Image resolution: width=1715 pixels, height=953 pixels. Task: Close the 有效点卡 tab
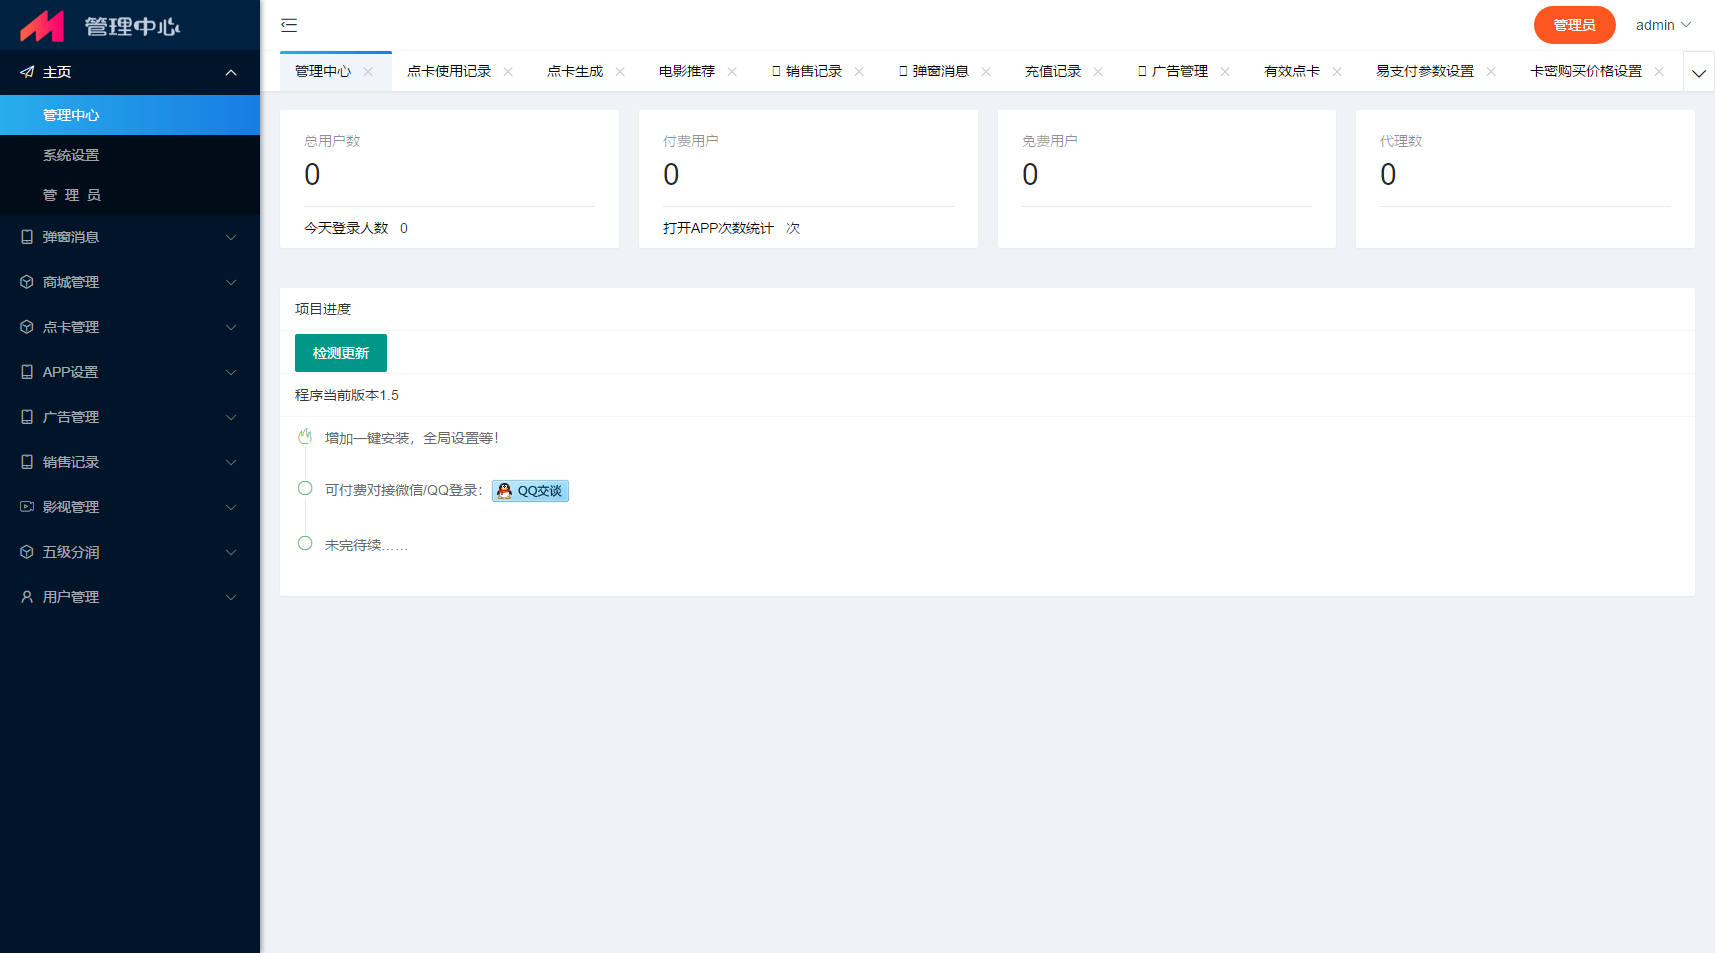(1337, 72)
